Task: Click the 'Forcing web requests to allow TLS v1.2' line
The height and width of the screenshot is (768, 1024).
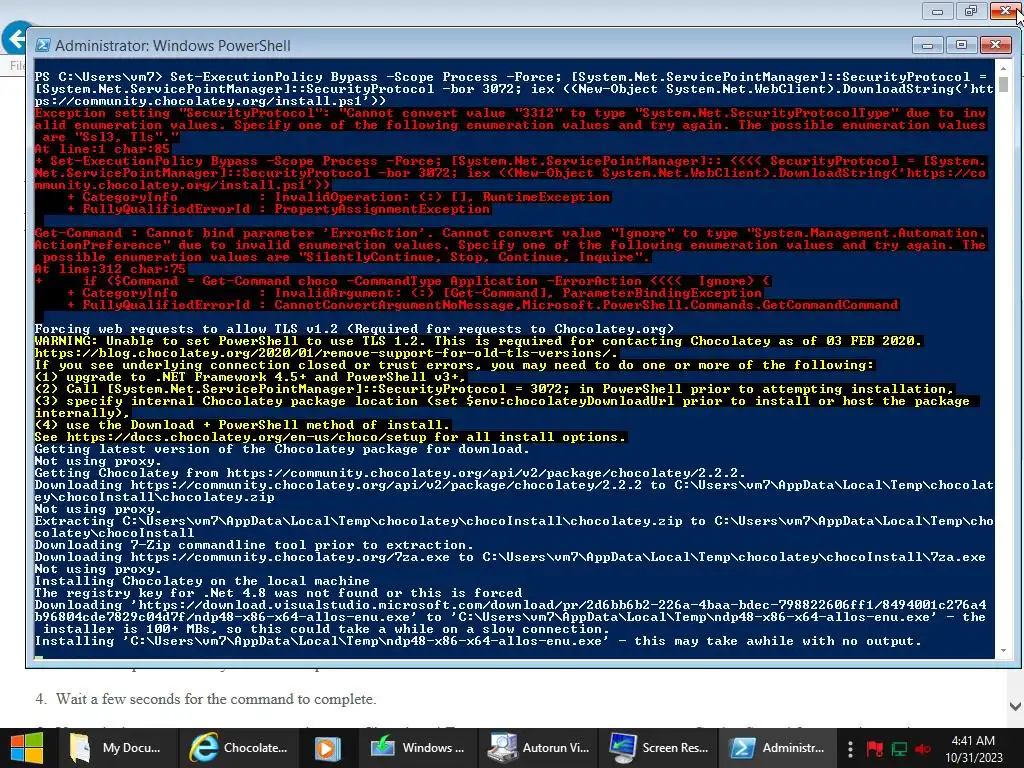Action: click(354, 328)
